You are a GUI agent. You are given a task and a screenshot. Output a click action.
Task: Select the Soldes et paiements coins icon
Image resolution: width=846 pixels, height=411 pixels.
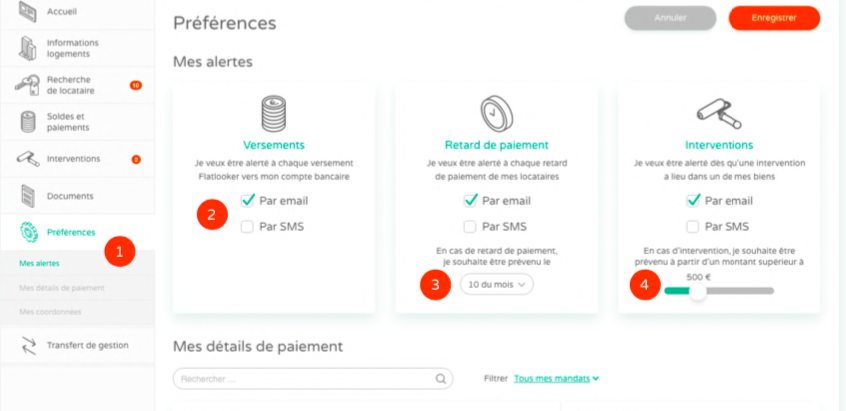coord(28,122)
